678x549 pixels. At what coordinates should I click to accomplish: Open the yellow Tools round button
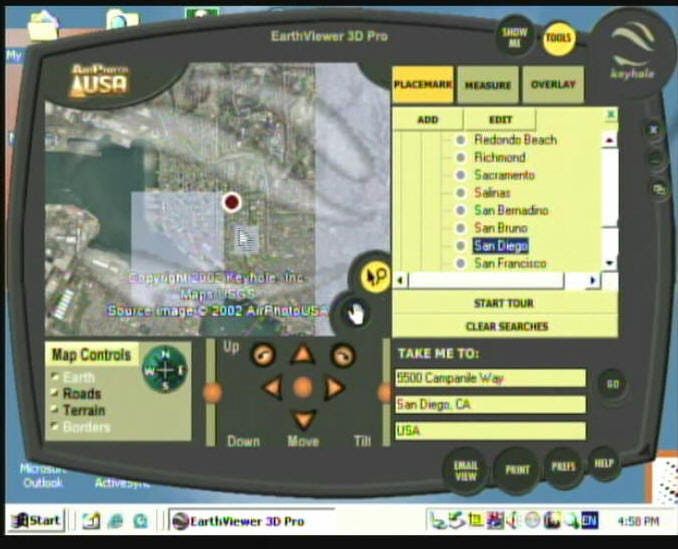[x=559, y=39]
